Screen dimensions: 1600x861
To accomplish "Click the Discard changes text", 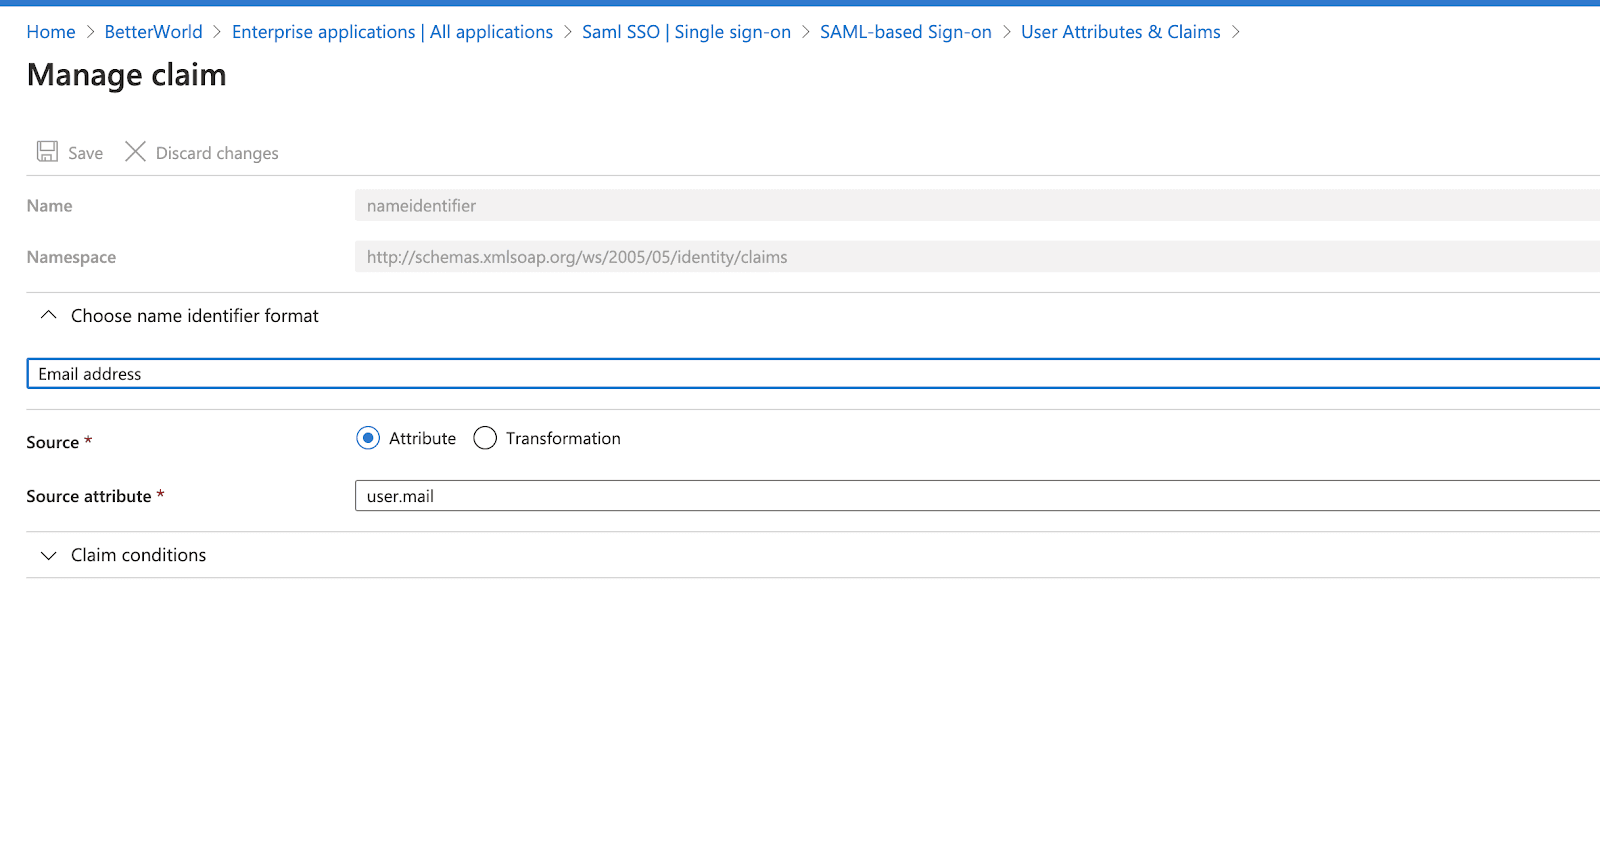I will point(217,153).
